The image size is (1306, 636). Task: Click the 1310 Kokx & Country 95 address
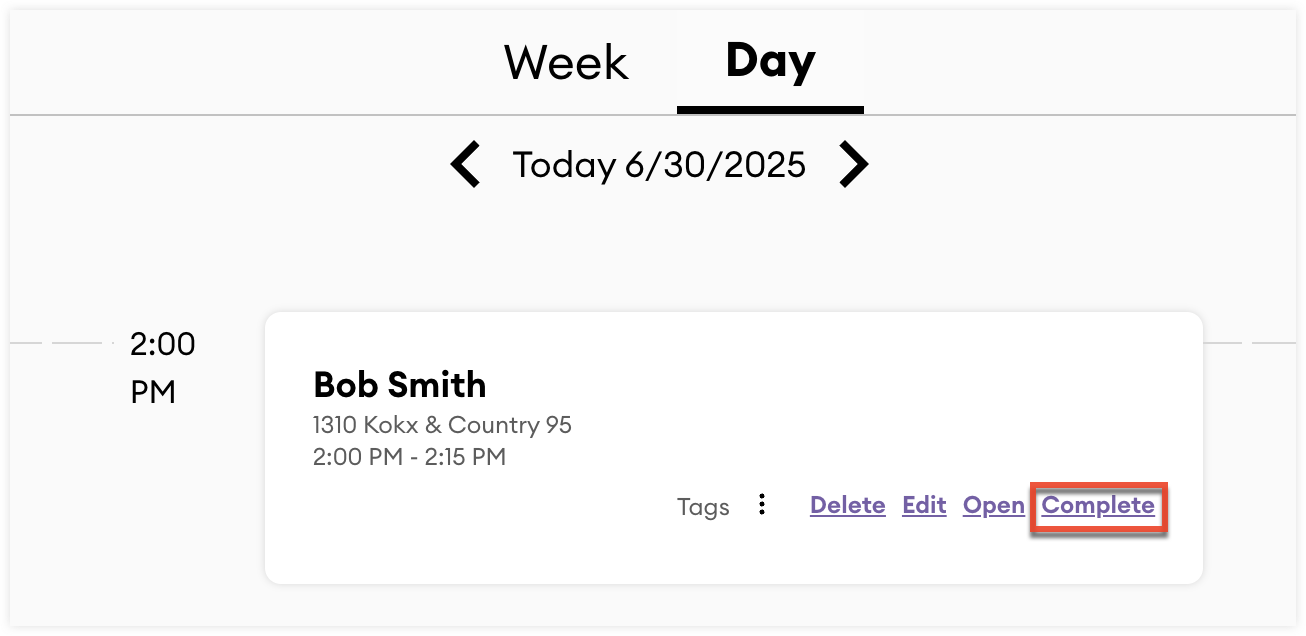point(442,425)
